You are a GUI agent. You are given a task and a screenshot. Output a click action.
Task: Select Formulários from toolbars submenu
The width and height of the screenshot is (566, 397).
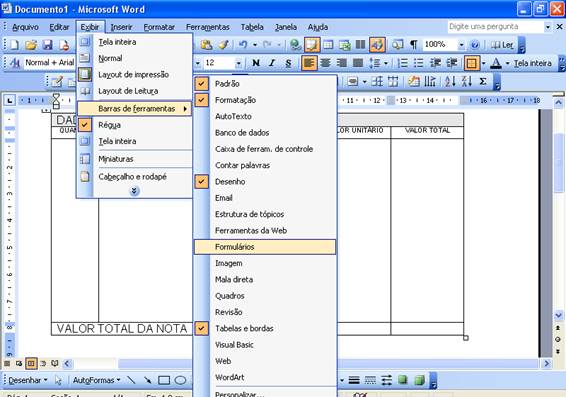click(x=265, y=247)
